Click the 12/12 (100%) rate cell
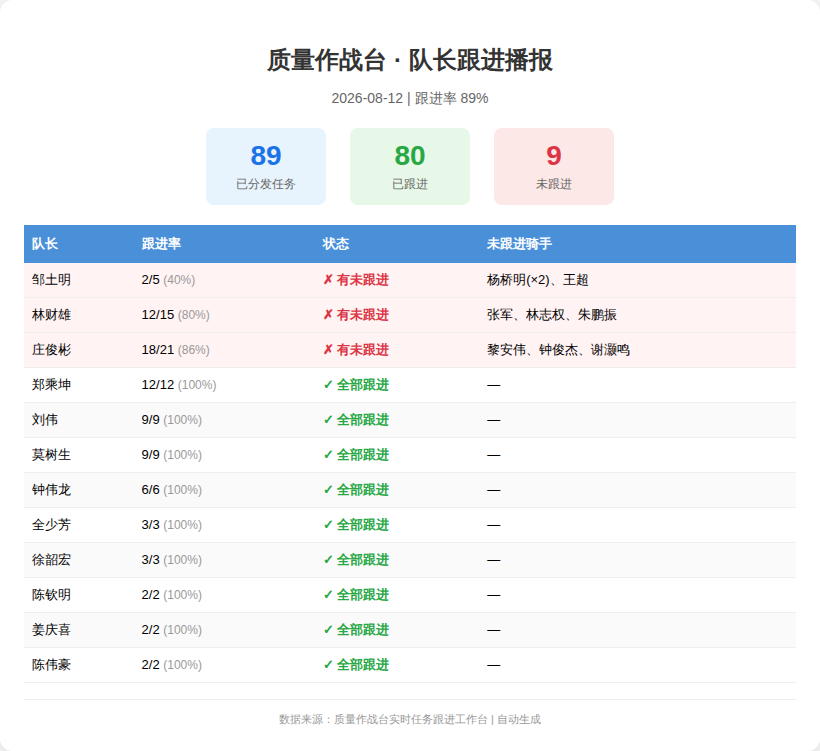The width and height of the screenshot is (820, 751). [179, 385]
